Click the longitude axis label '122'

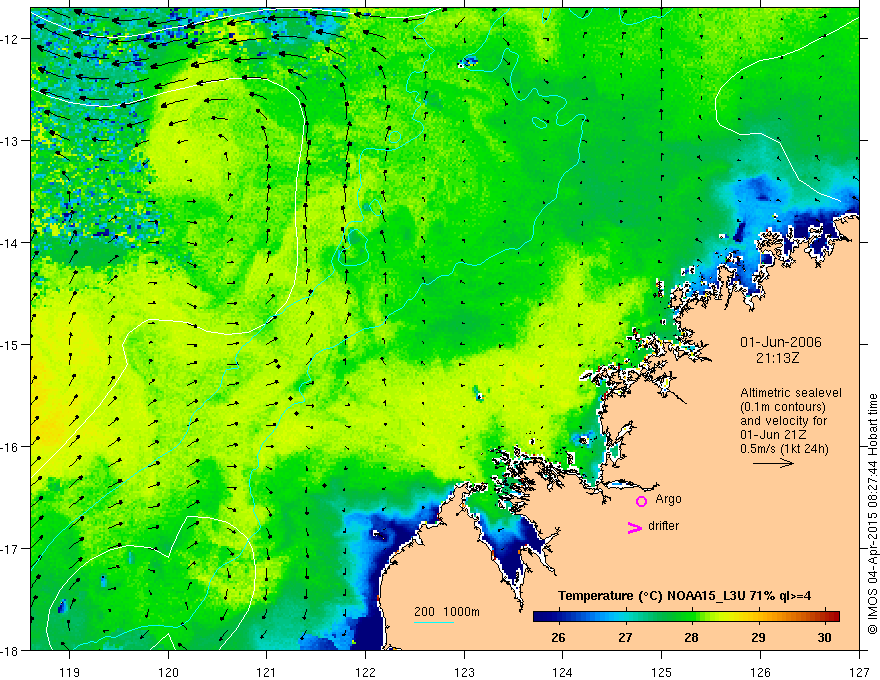[365, 672]
